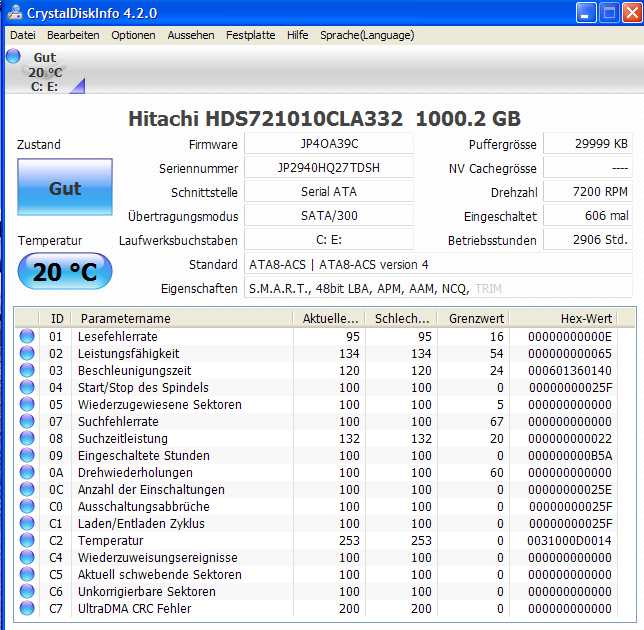Click the Aktuelle... column header

pyautogui.click(x=329, y=318)
